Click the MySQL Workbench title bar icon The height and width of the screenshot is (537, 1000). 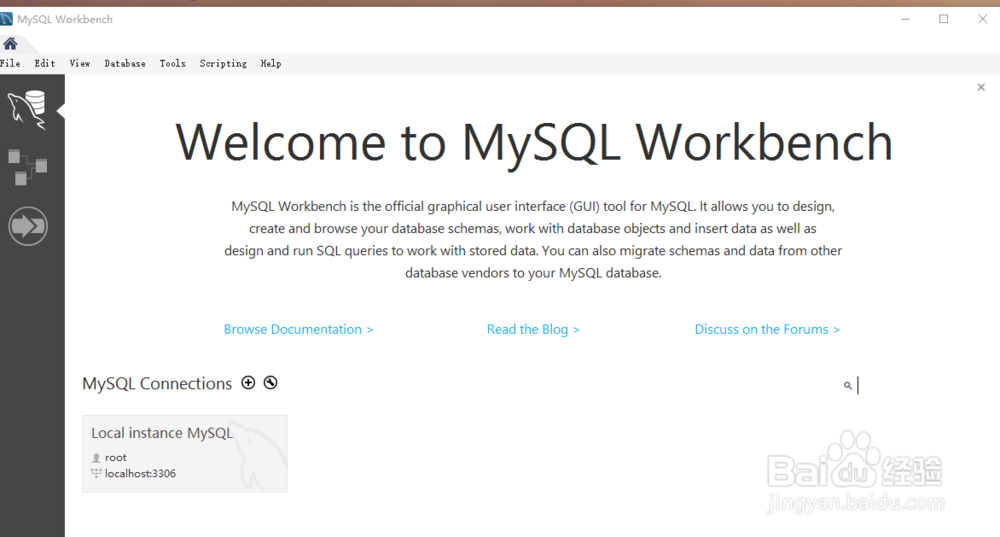coord(6,19)
